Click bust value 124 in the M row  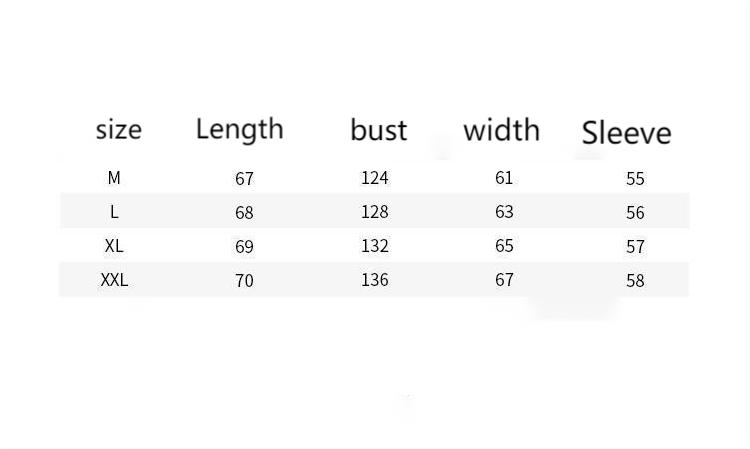374,178
